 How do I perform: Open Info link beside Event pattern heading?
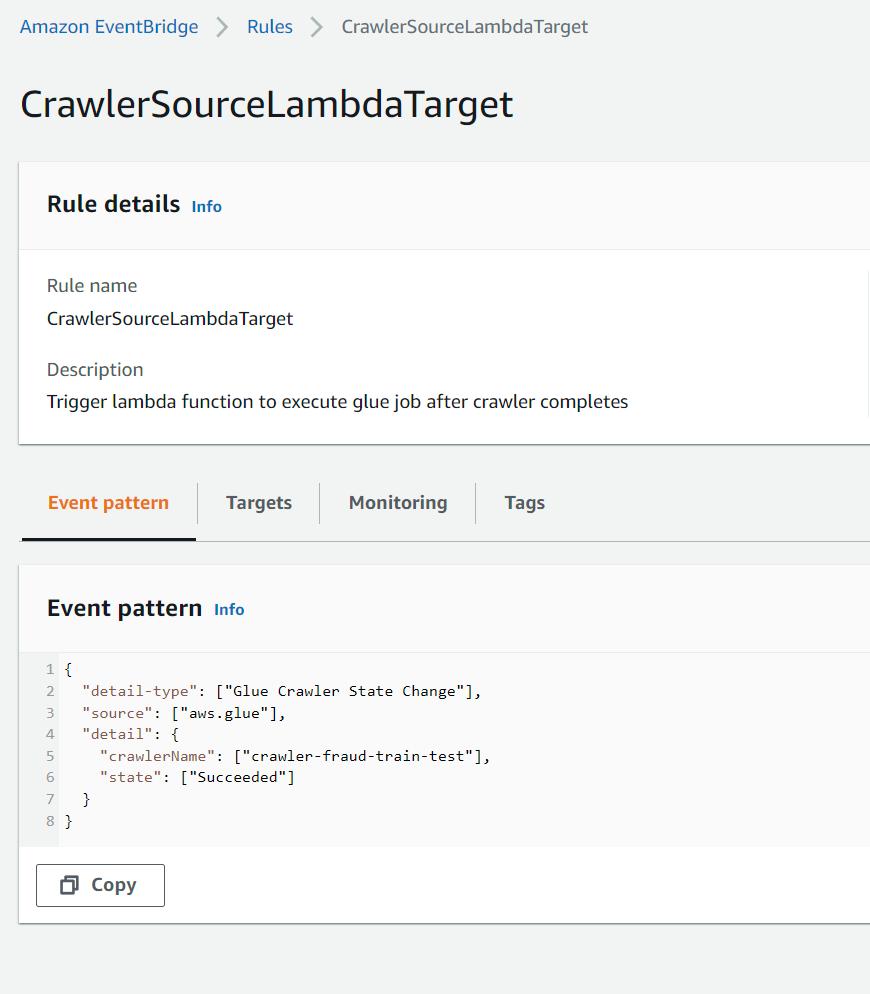[x=229, y=609]
